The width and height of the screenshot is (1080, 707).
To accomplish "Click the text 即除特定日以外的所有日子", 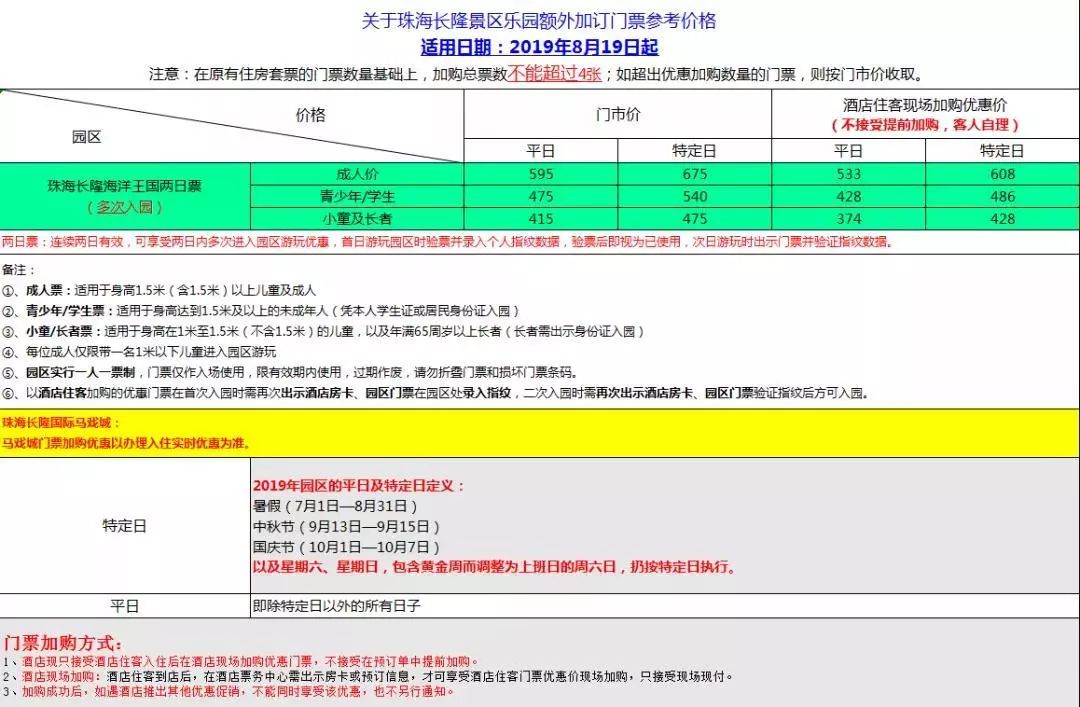I will click(x=337, y=606).
